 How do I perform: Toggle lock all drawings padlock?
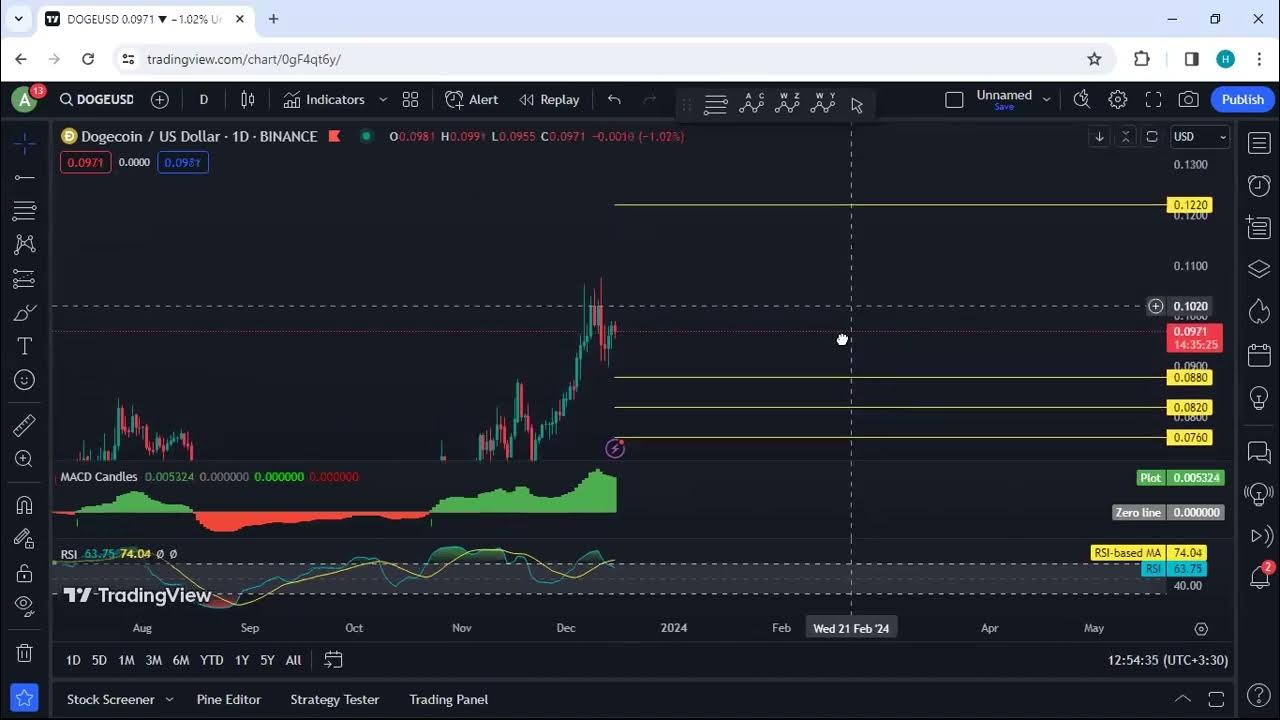pos(25,573)
